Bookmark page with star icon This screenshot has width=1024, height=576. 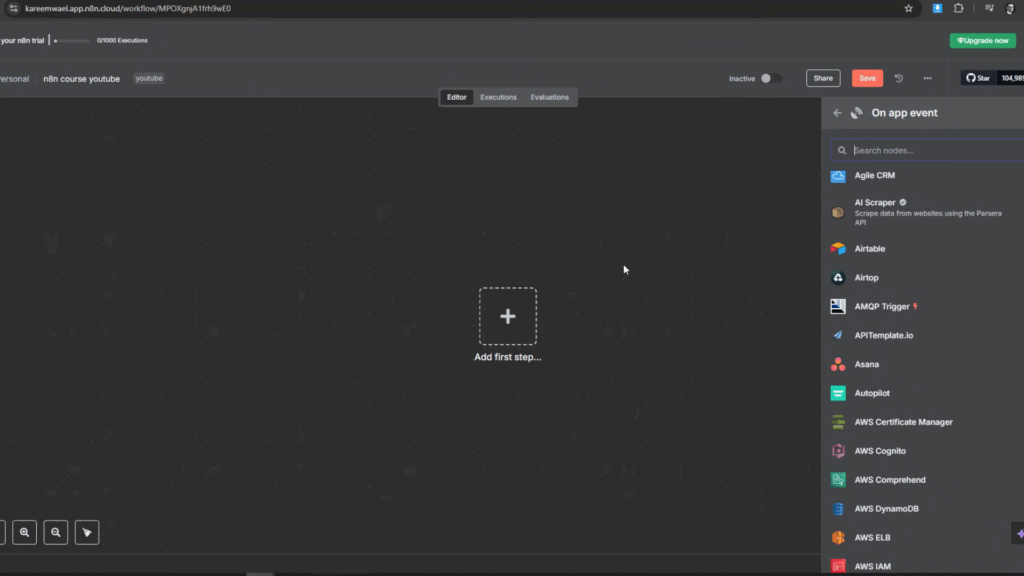pos(908,8)
